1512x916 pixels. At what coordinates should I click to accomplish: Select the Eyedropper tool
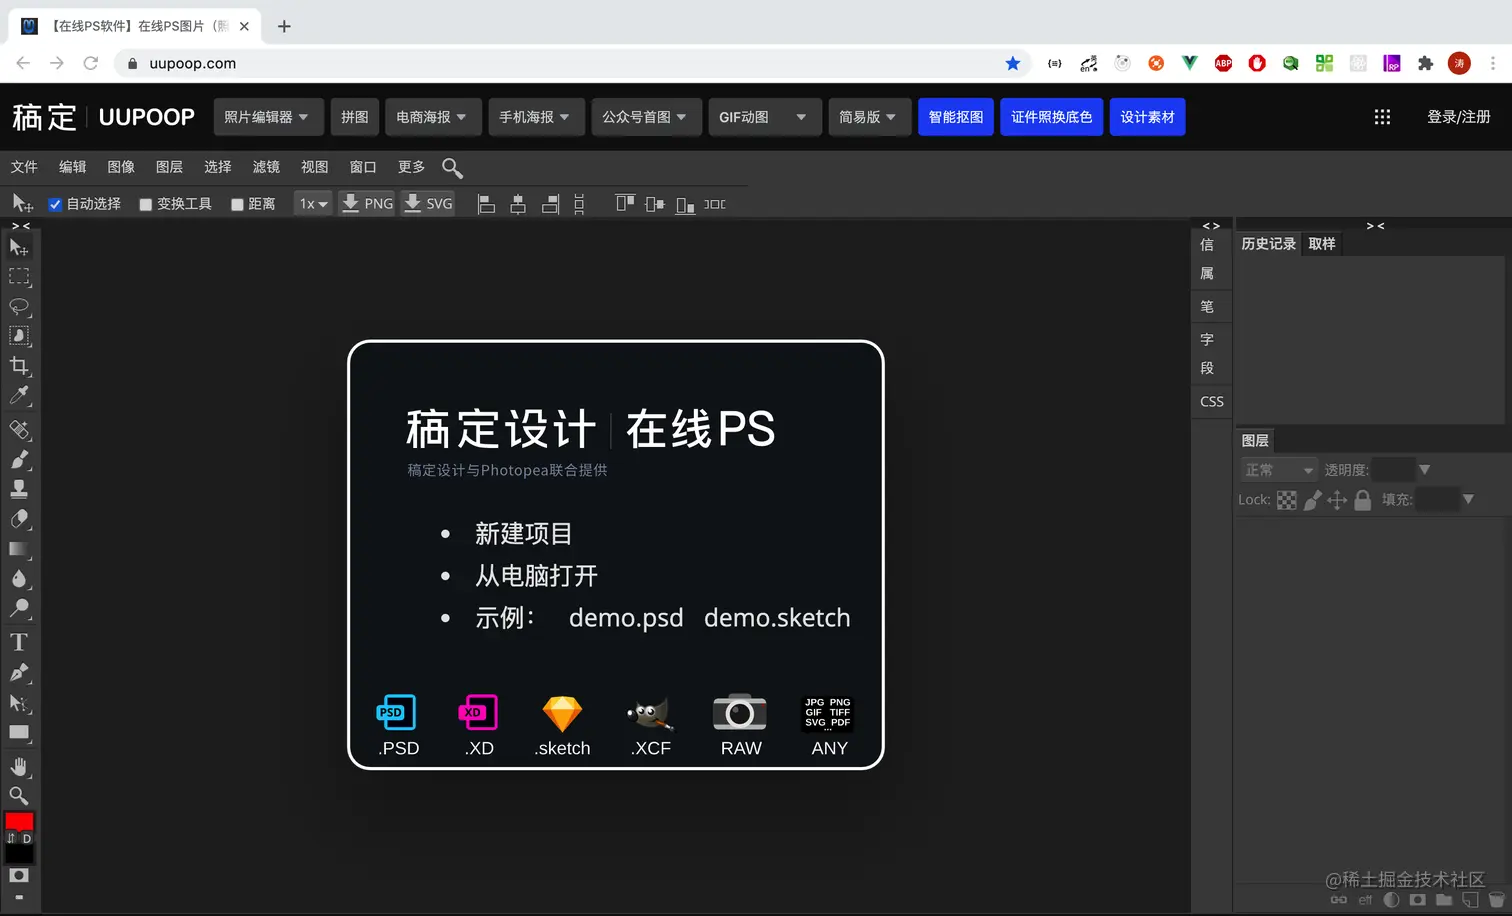19,396
